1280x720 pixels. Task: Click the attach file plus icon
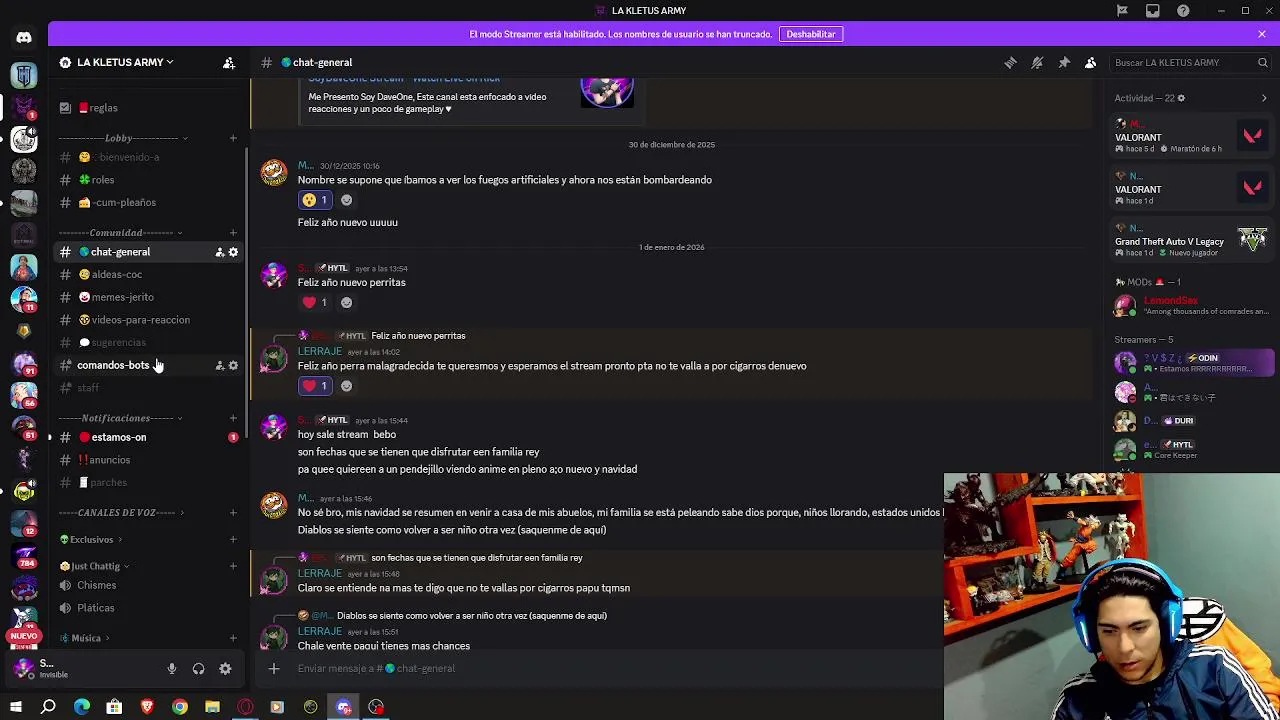(x=274, y=668)
